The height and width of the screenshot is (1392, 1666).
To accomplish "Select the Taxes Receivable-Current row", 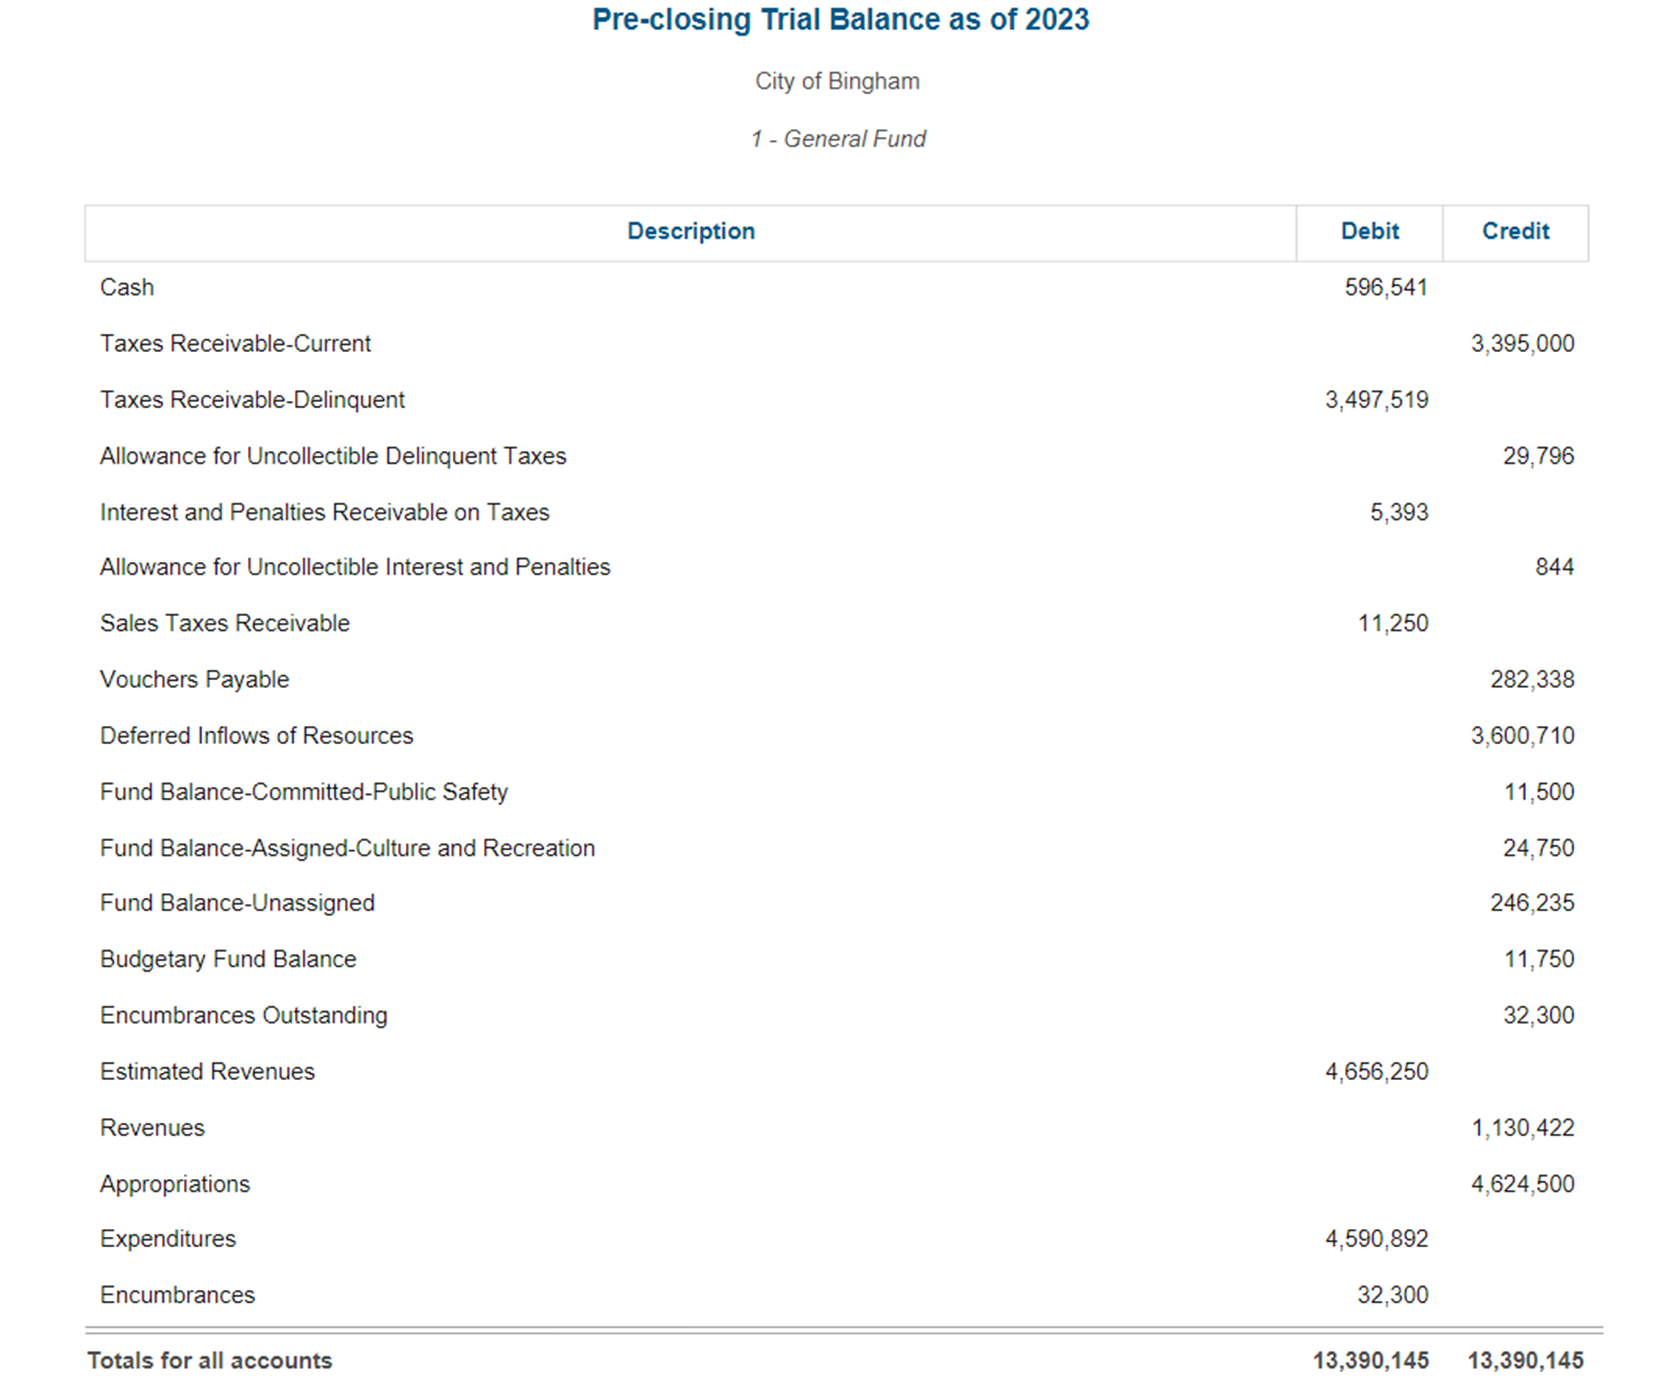I will (235, 343).
